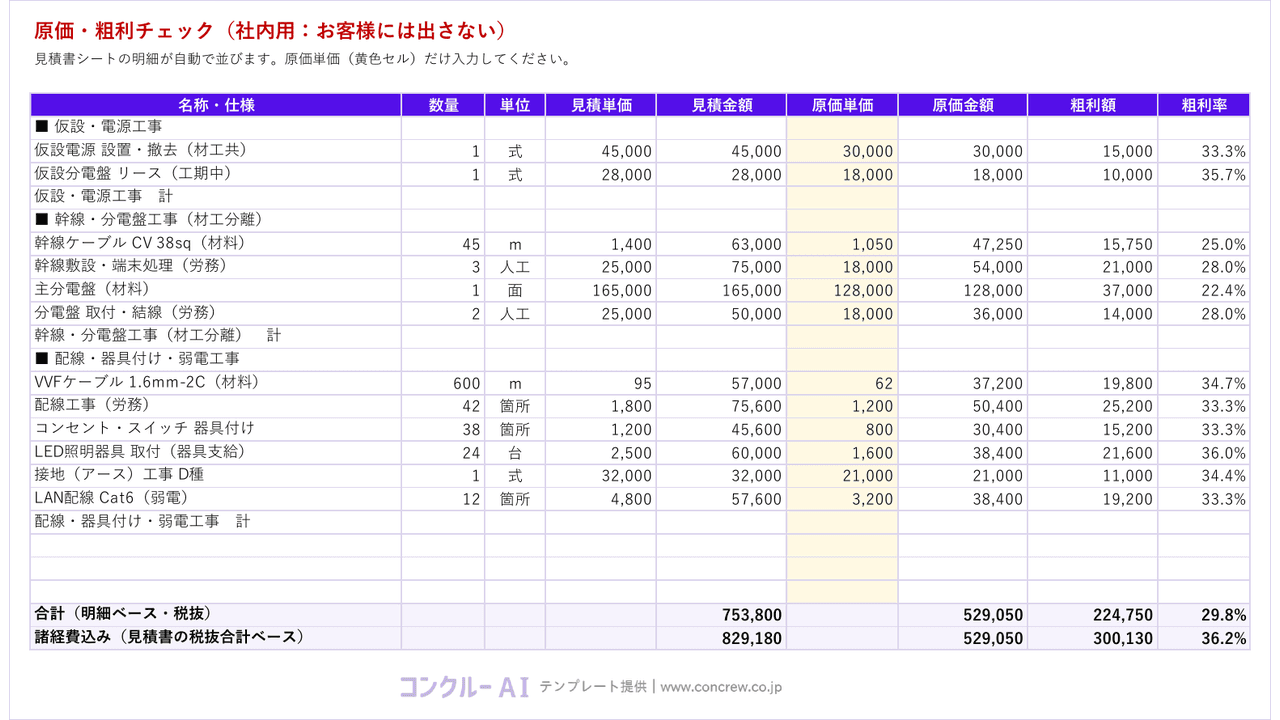
Task: Click the total estimate amount 753,800
Action: pos(752,615)
